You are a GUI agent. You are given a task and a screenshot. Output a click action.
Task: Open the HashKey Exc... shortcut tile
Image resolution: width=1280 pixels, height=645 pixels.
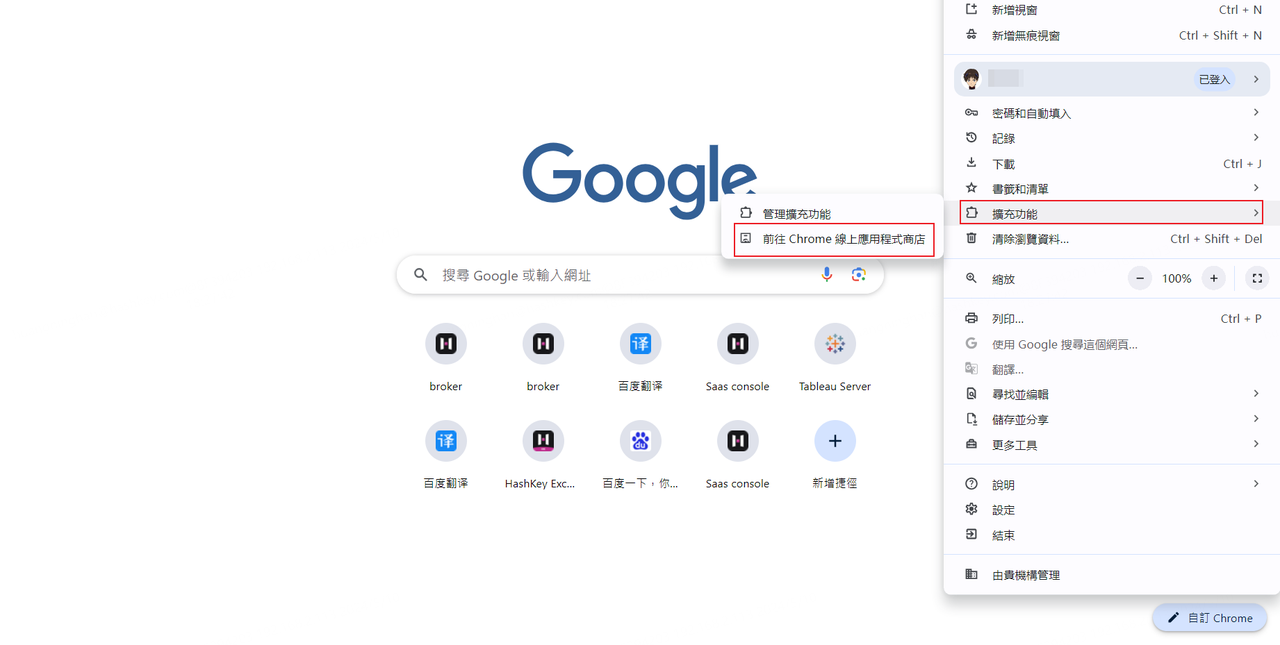tap(543, 441)
